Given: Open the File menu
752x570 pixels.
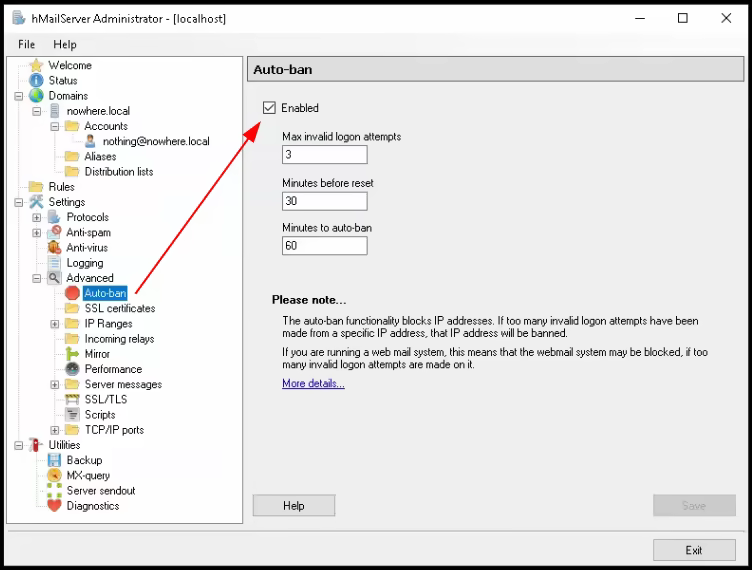Looking at the screenshot, I should click(x=26, y=45).
